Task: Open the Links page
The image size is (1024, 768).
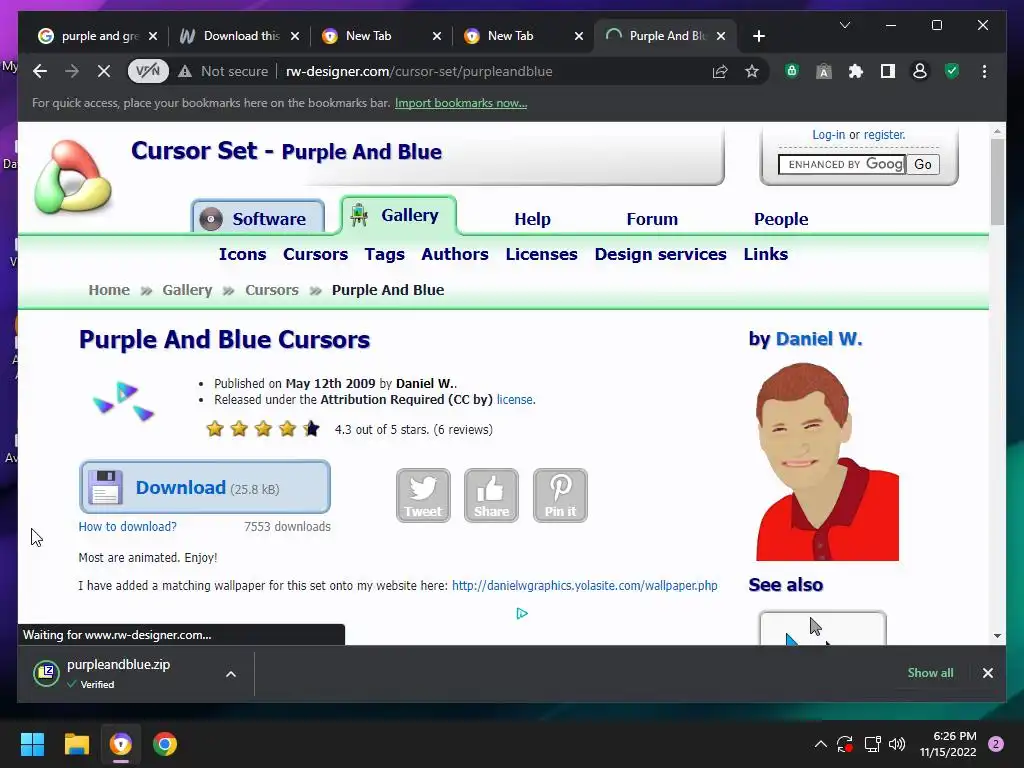Action: (x=765, y=254)
